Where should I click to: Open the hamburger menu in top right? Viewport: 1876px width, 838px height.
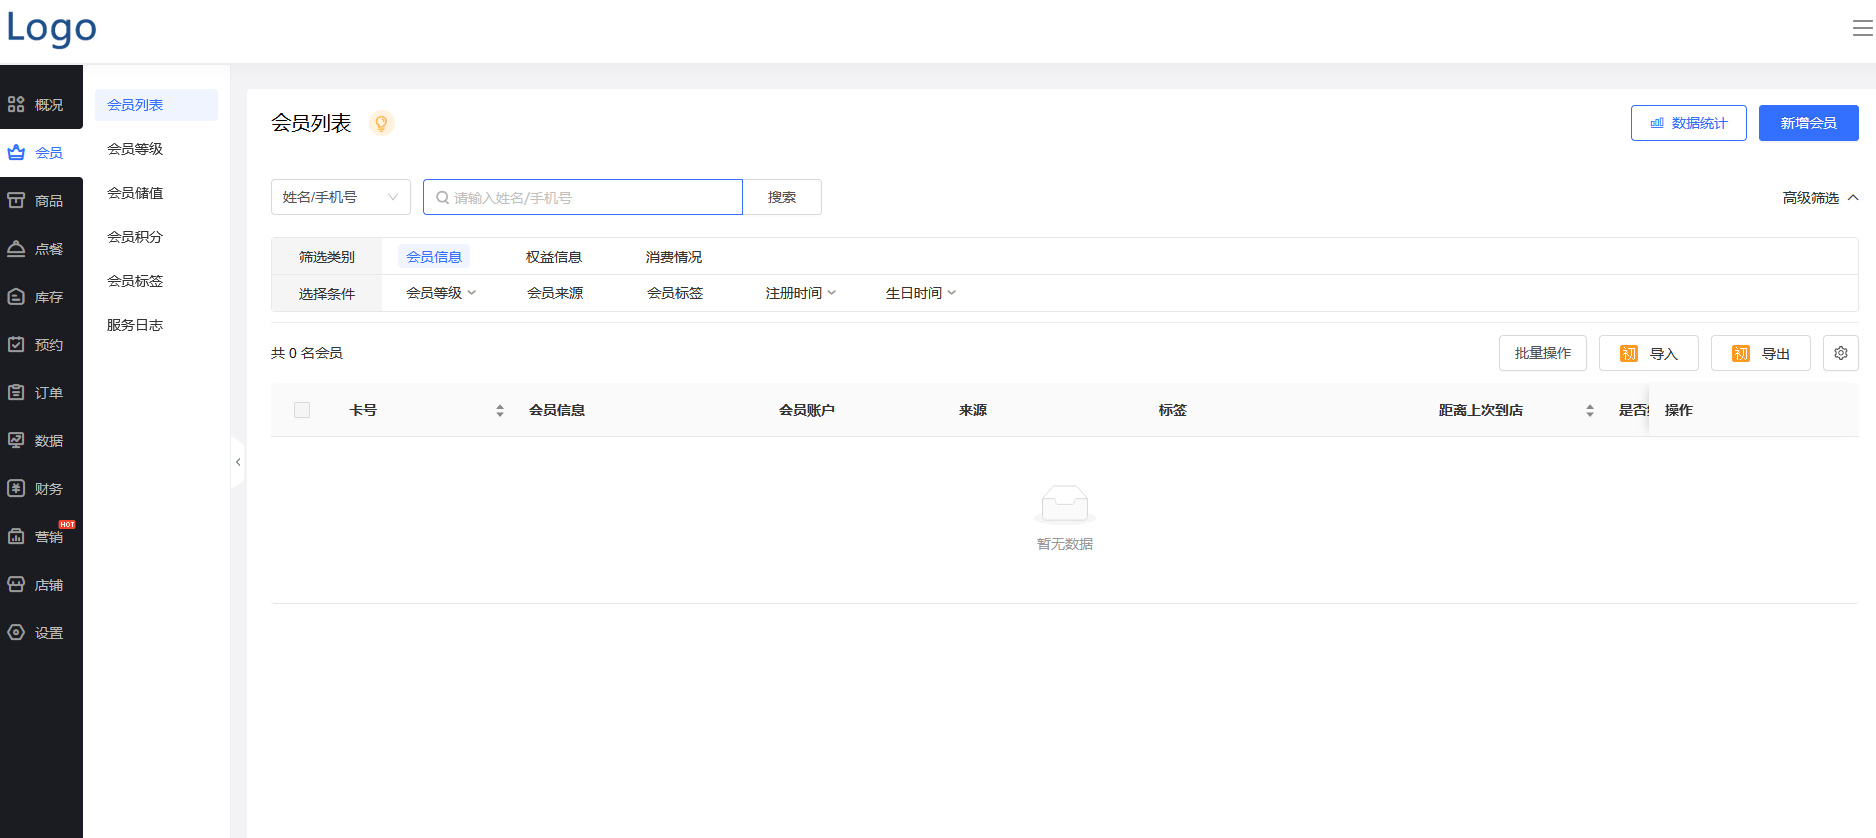1862,29
